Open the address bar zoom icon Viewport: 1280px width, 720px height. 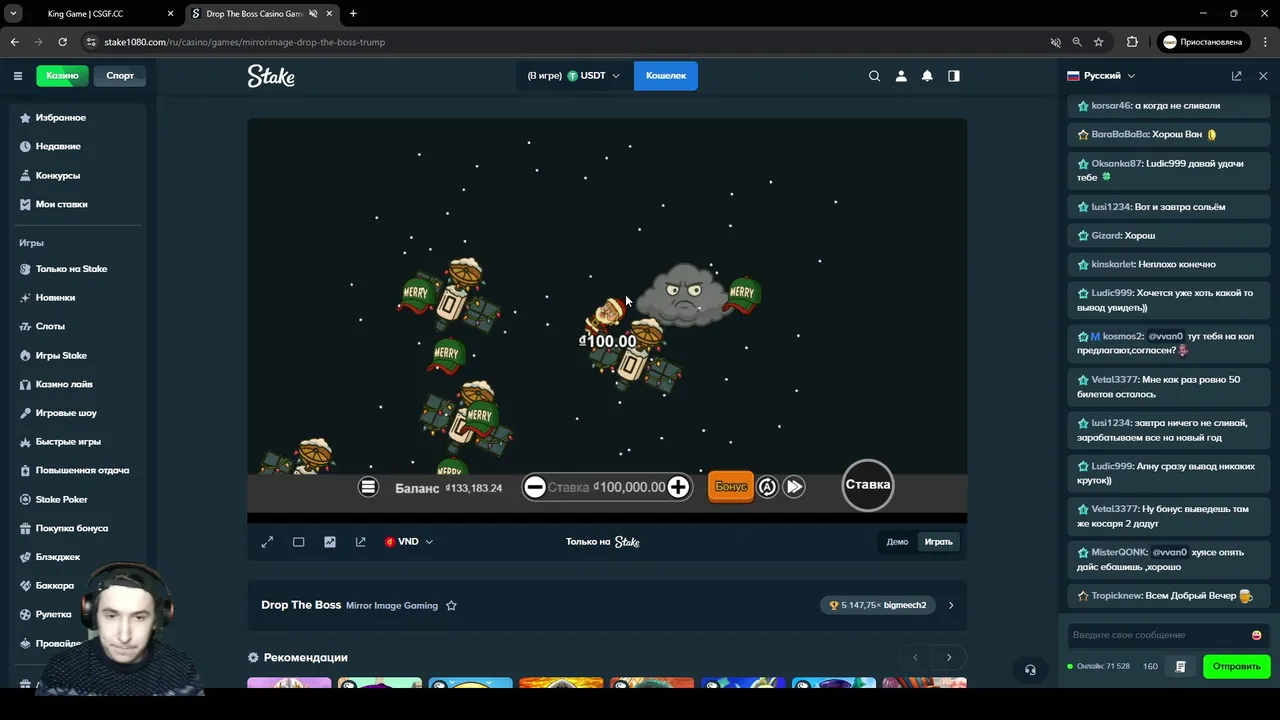[x=1077, y=42]
